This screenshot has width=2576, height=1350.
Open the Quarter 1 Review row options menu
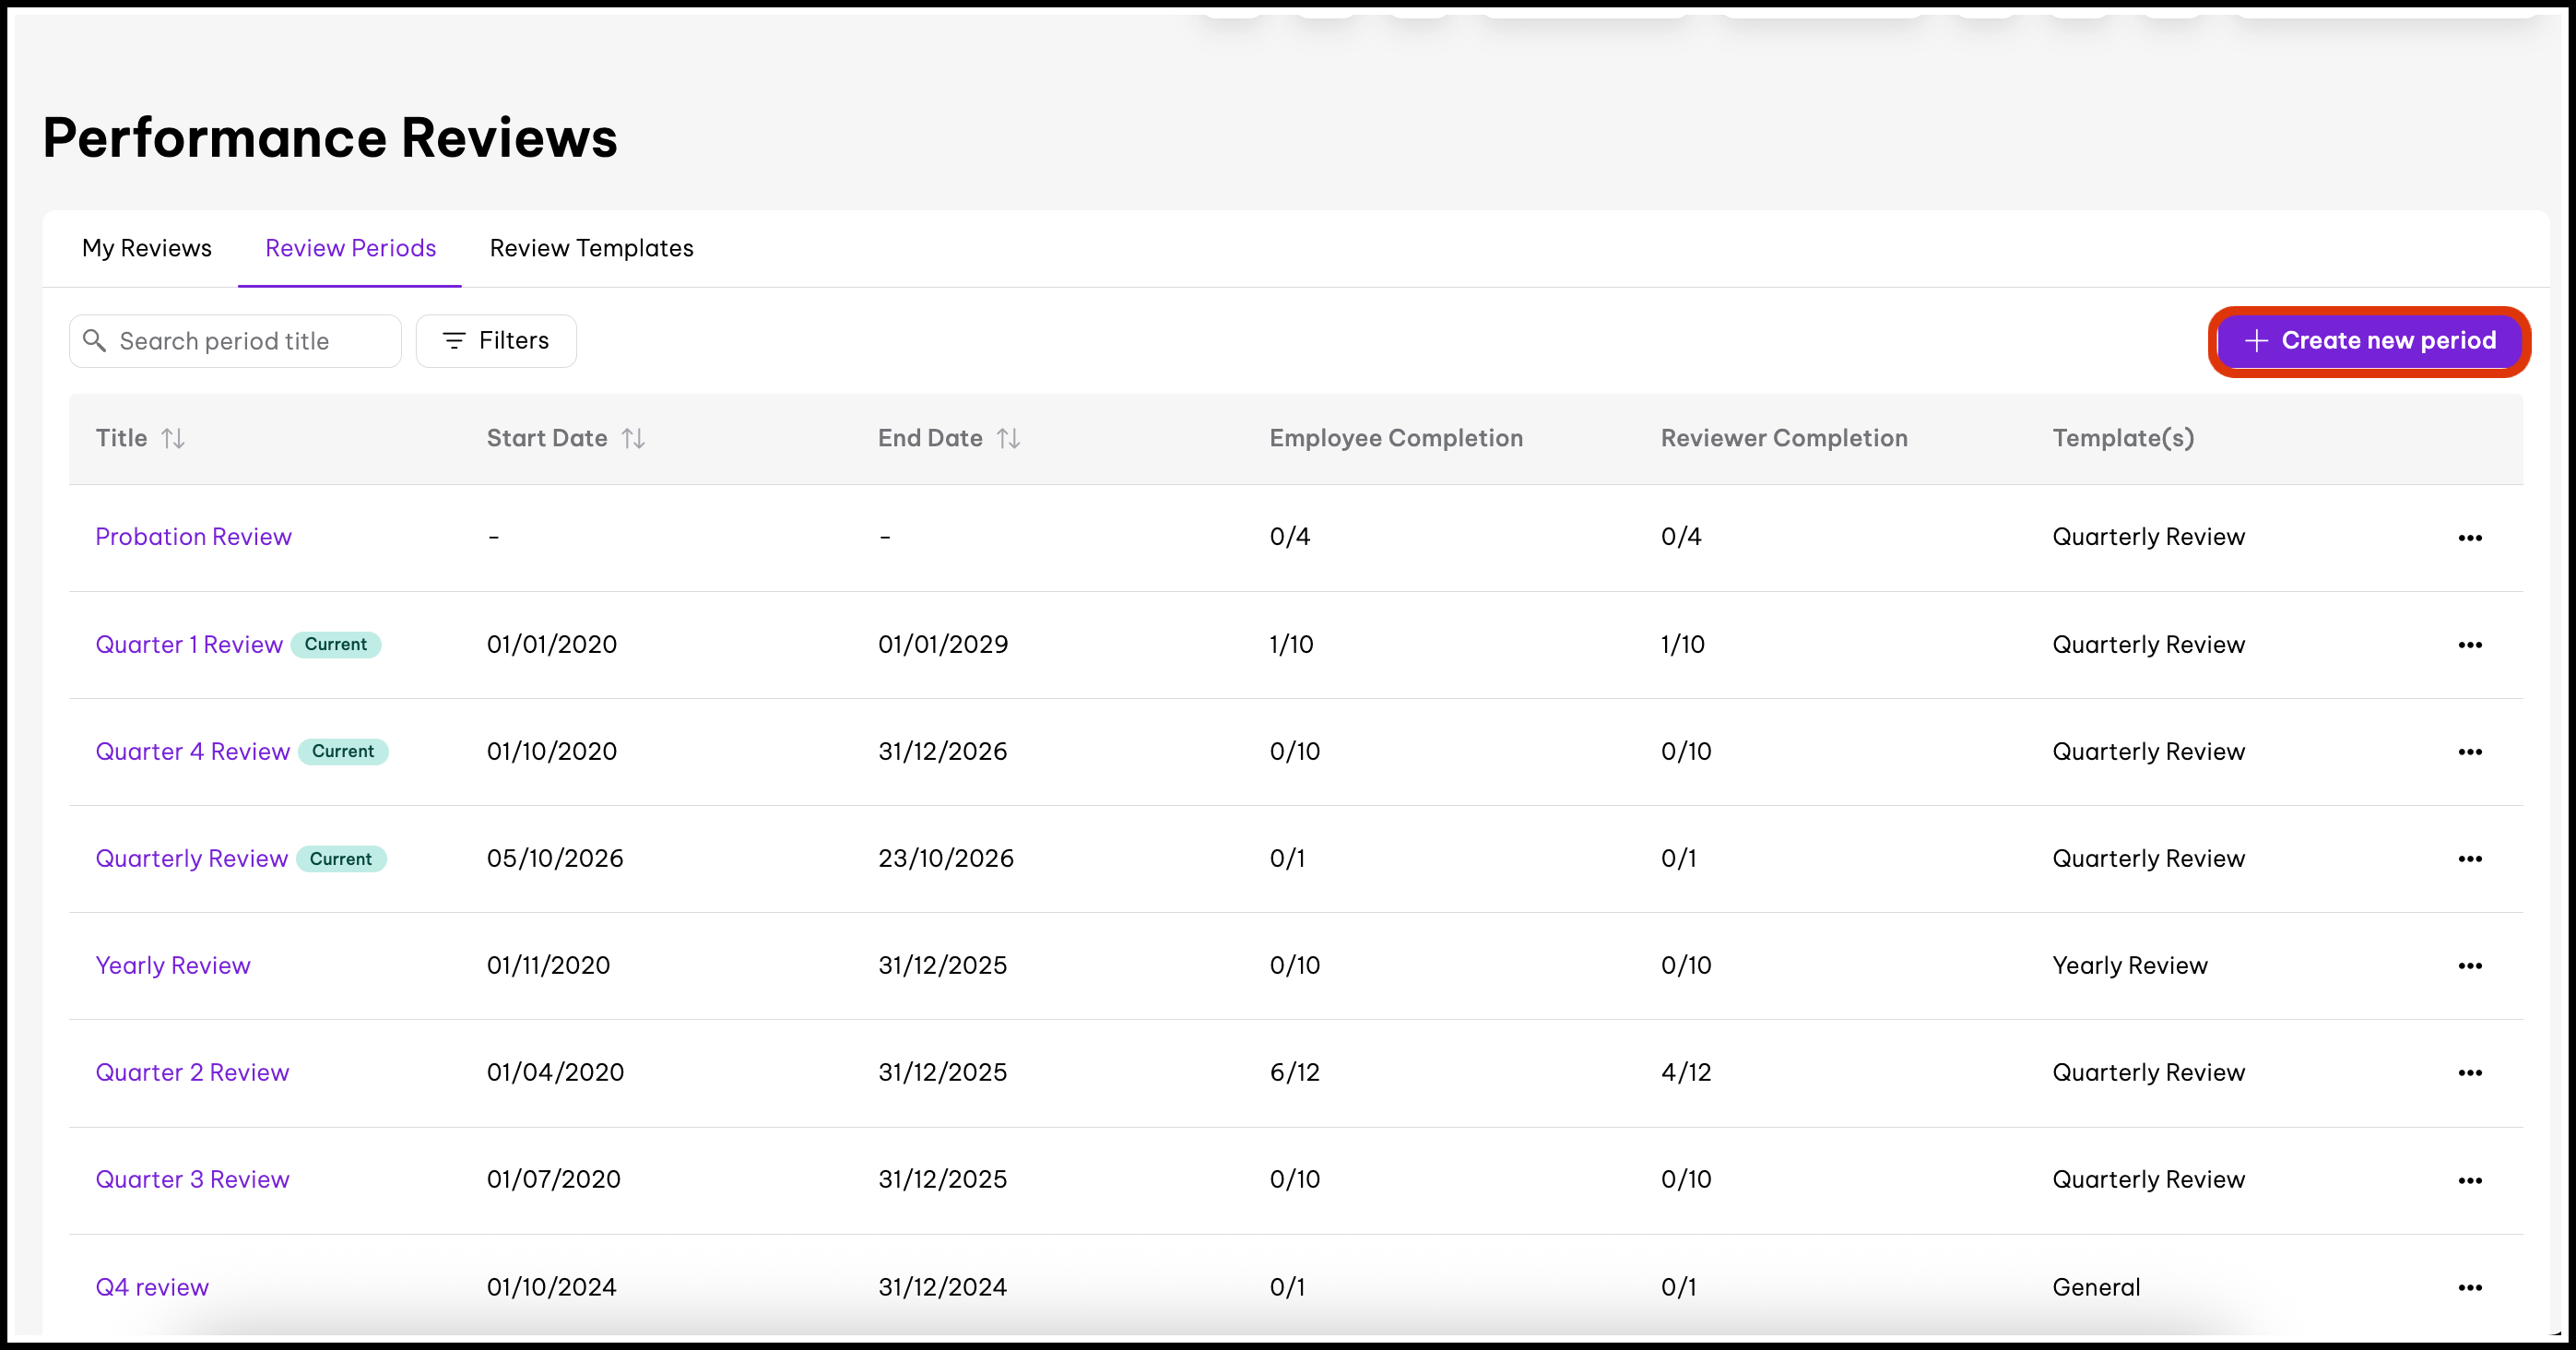(x=2470, y=645)
